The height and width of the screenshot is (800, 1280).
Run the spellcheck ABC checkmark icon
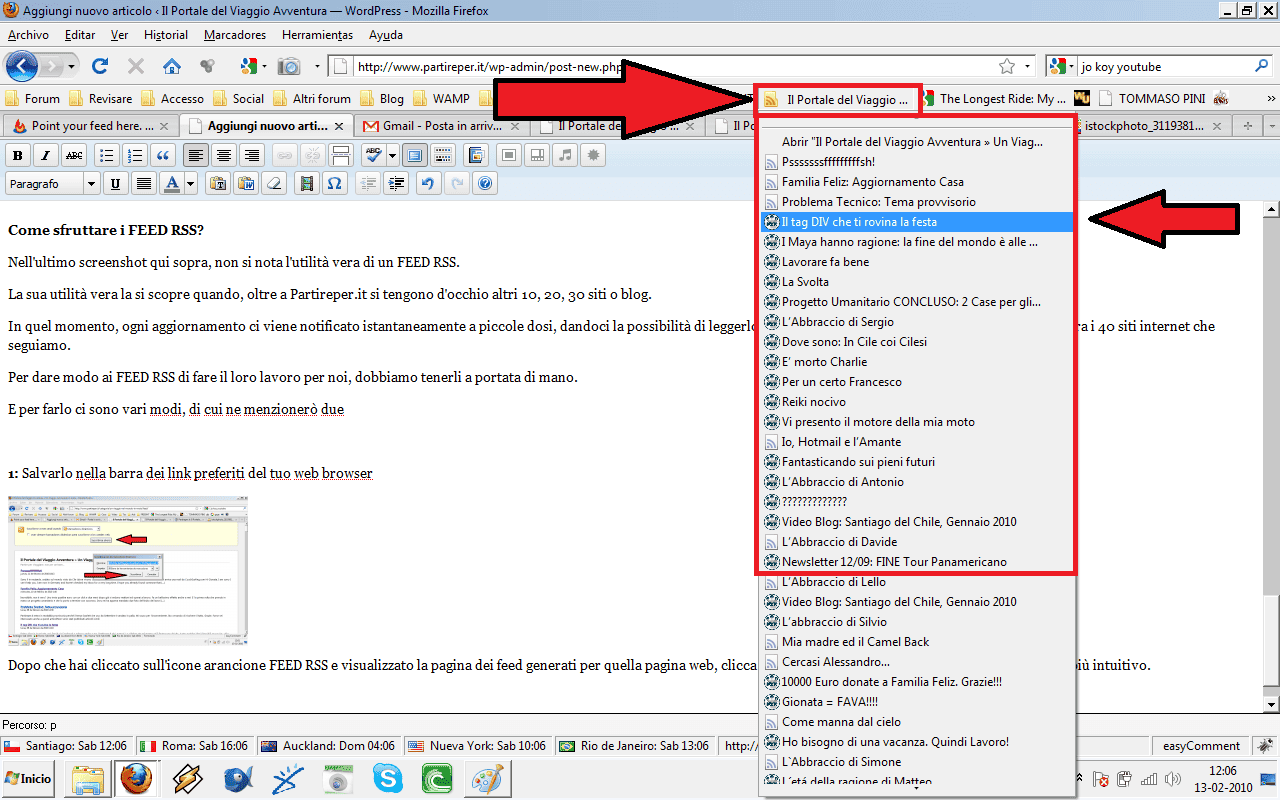[374, 155]
